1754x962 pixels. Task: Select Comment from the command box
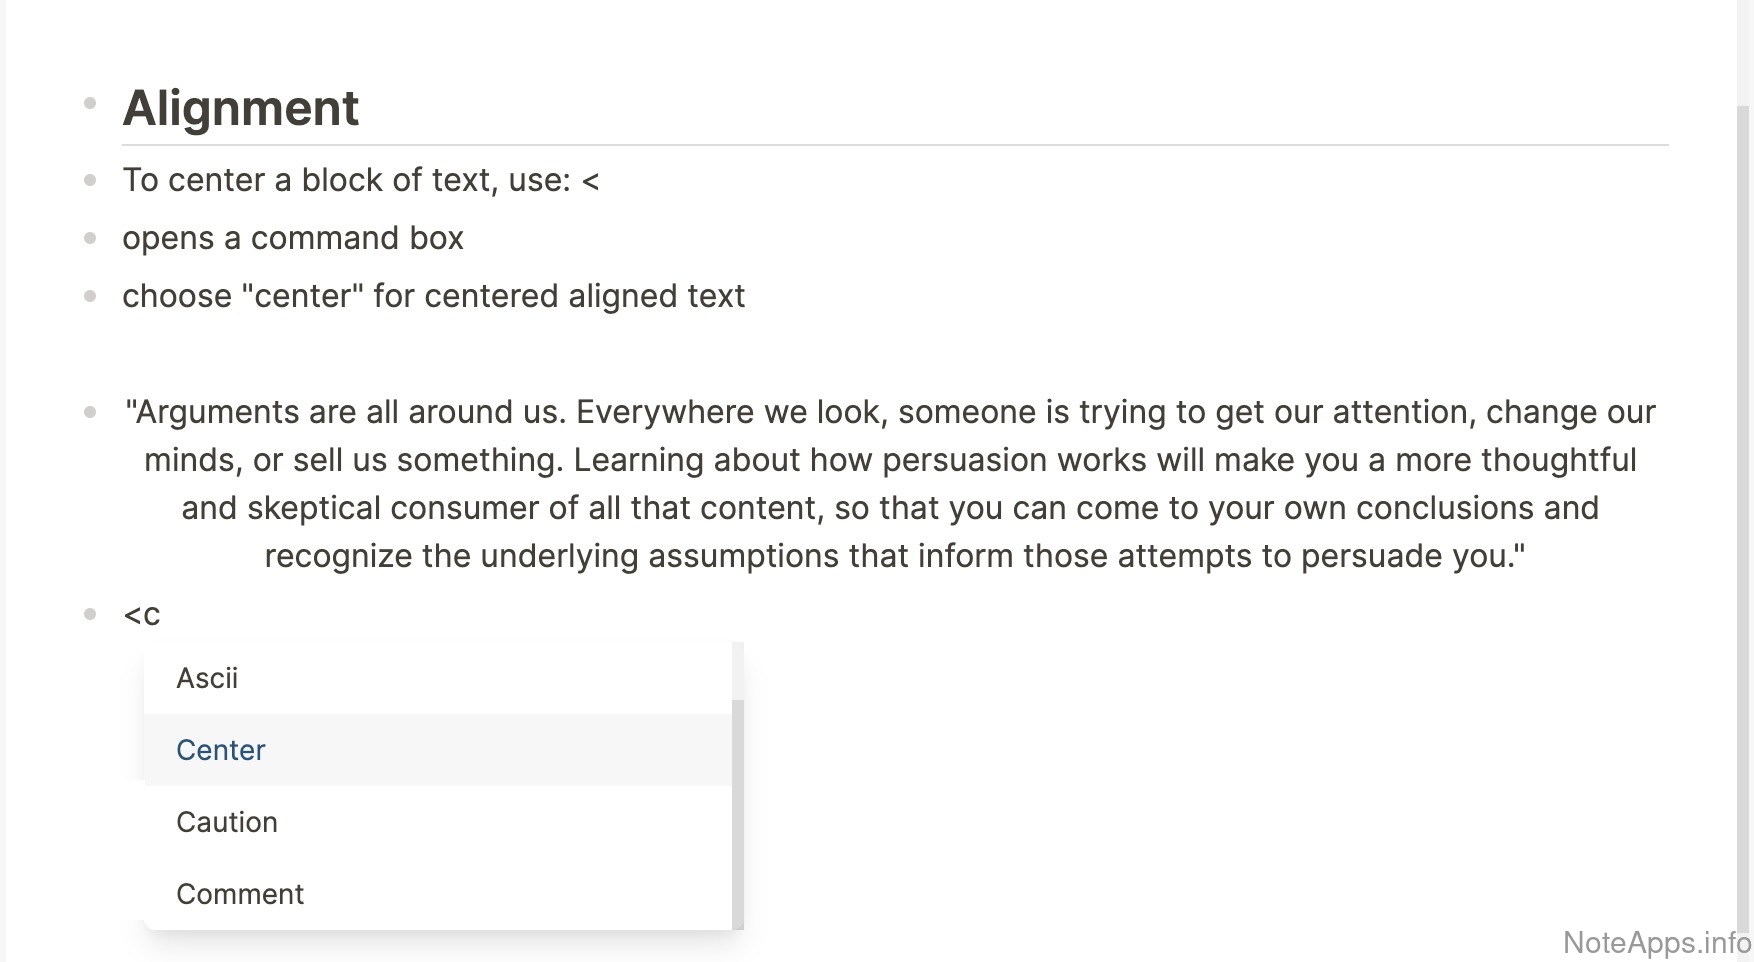pos(240,894)
